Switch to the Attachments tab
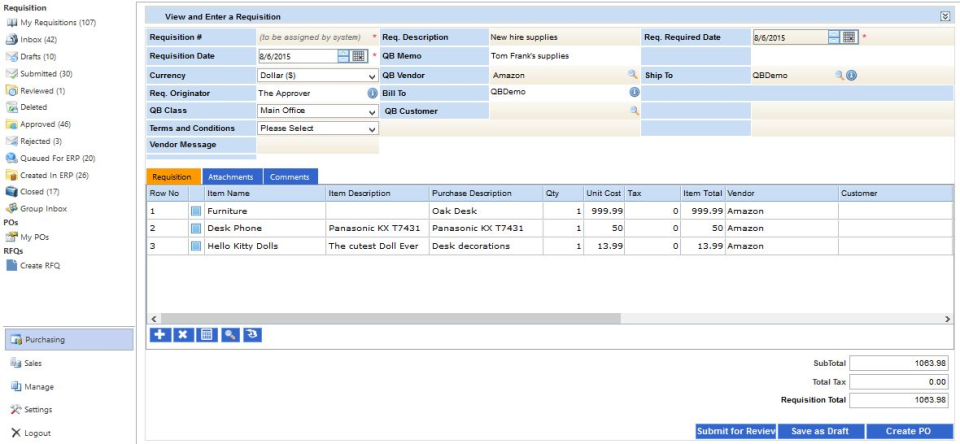960x444 pixels. click(231, 177)
